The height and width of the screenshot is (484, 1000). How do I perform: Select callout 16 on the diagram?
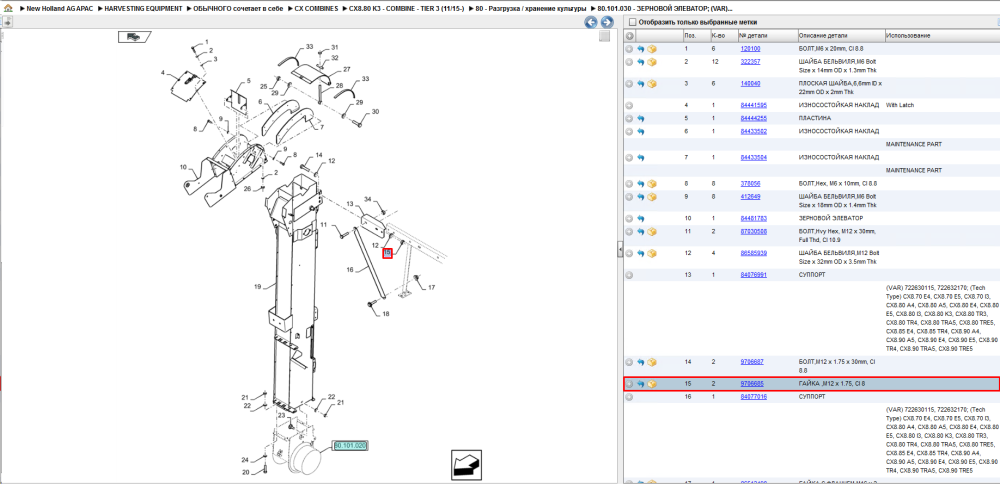349,270
